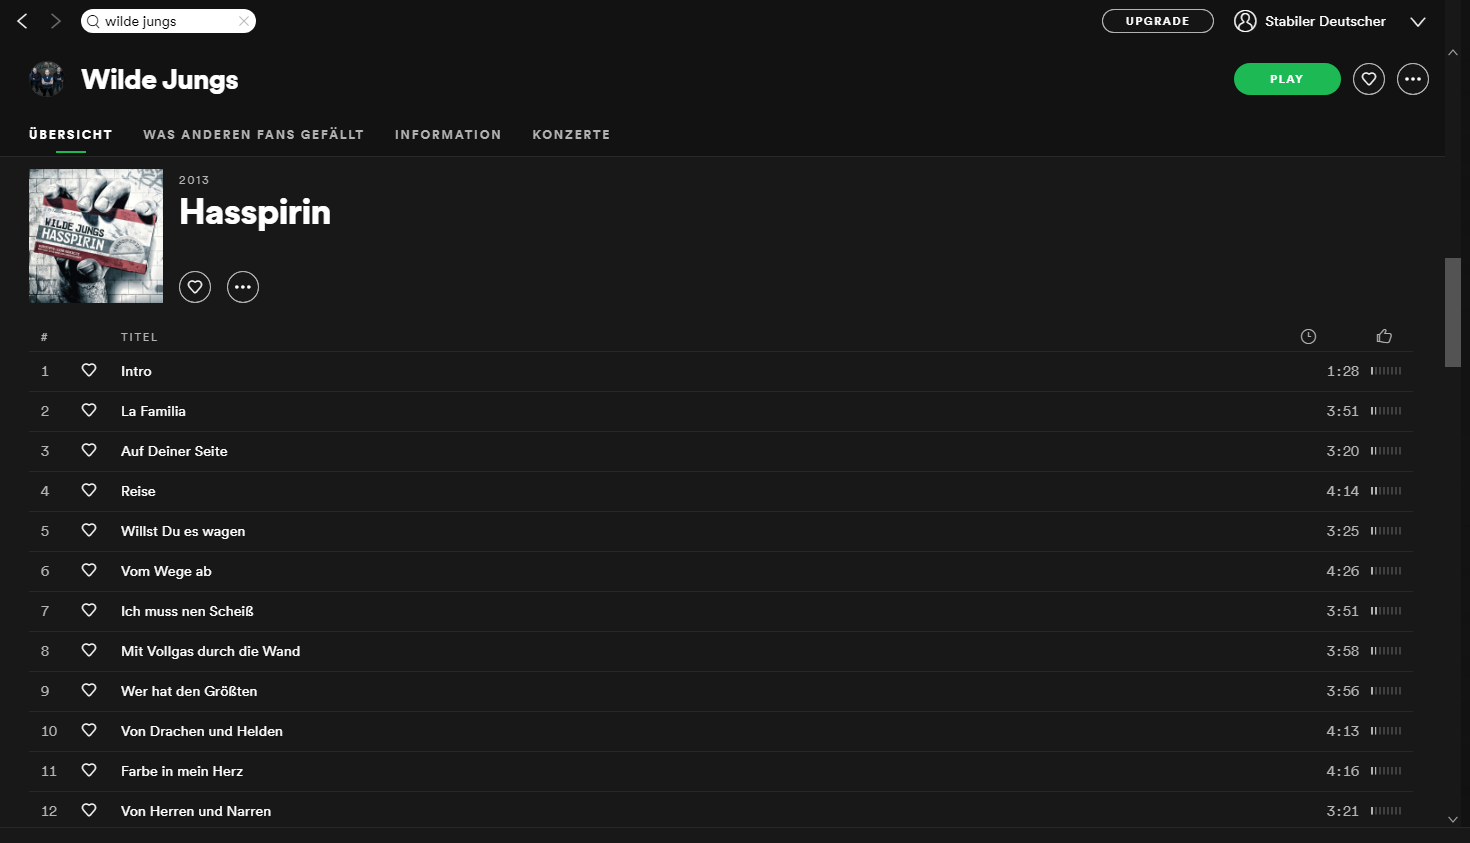Click scroll-up arrow at the scrollbar top

click(1453, 52)
